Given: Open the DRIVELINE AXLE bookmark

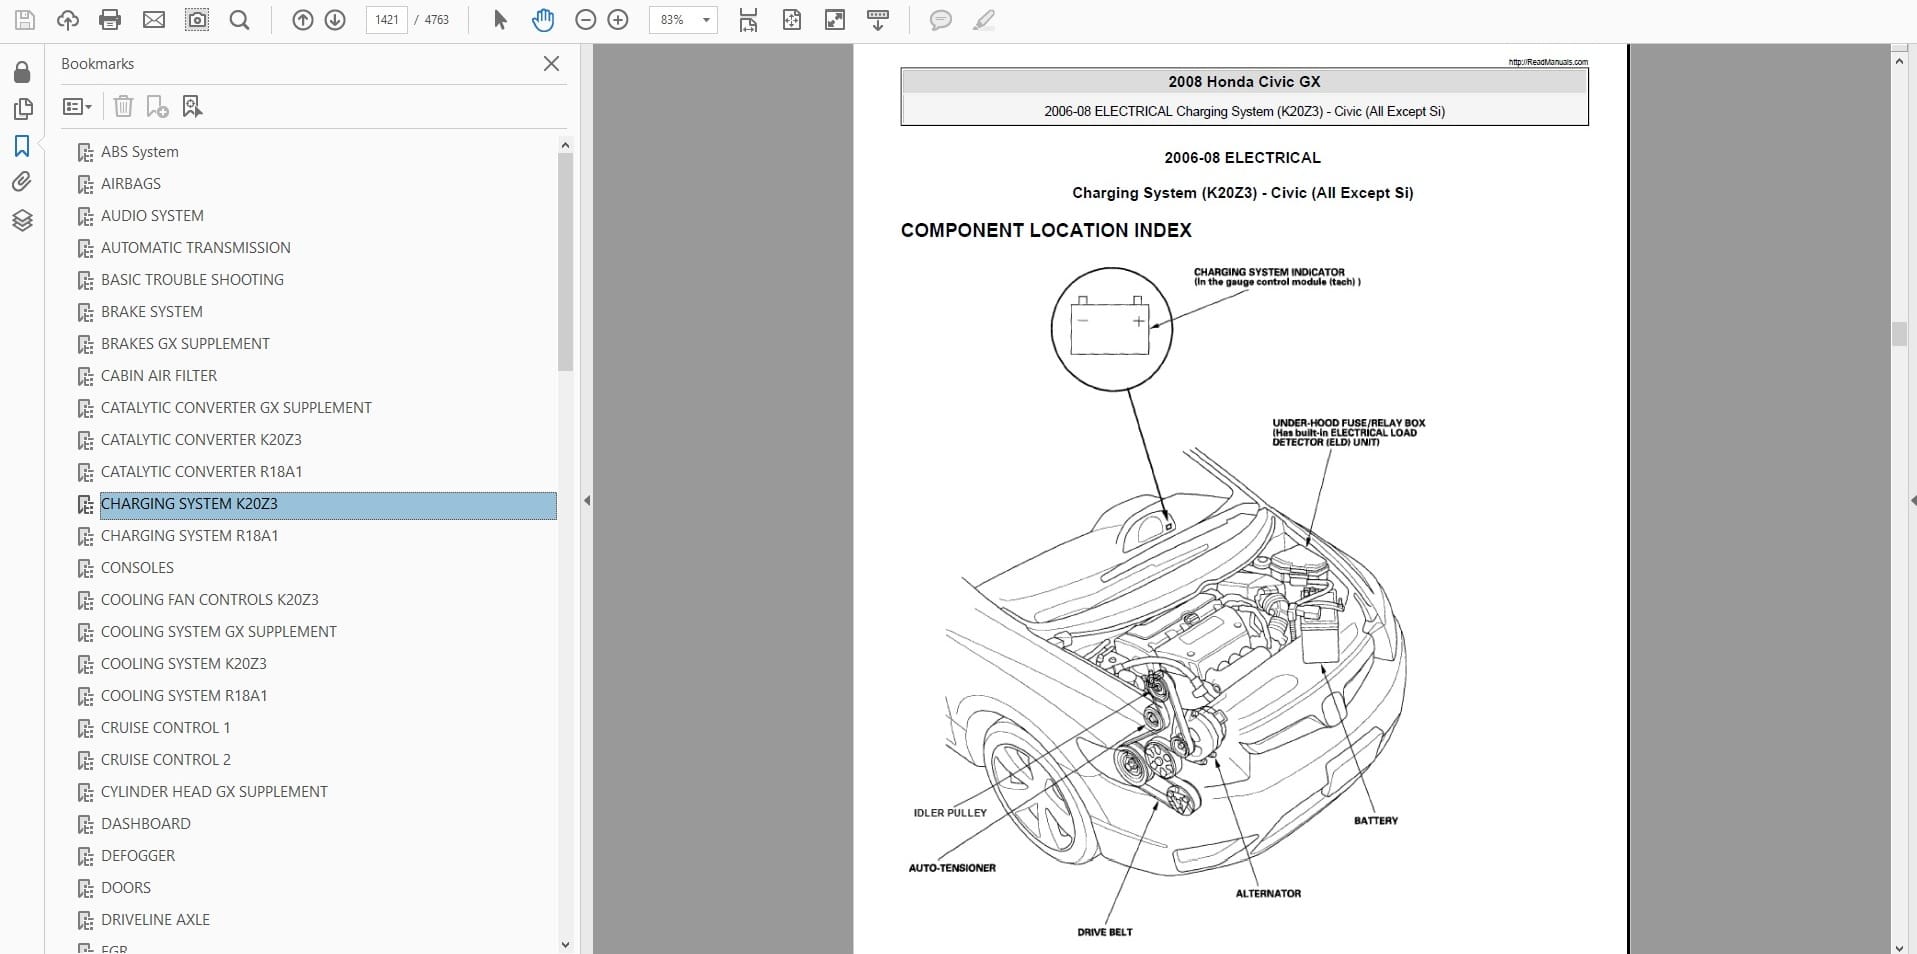Looking at the screenshot, I should tap(155, 920).
